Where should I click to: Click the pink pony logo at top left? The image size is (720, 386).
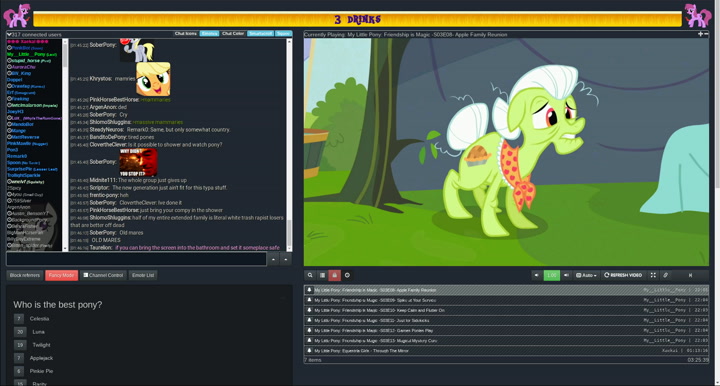click(17, 16)
